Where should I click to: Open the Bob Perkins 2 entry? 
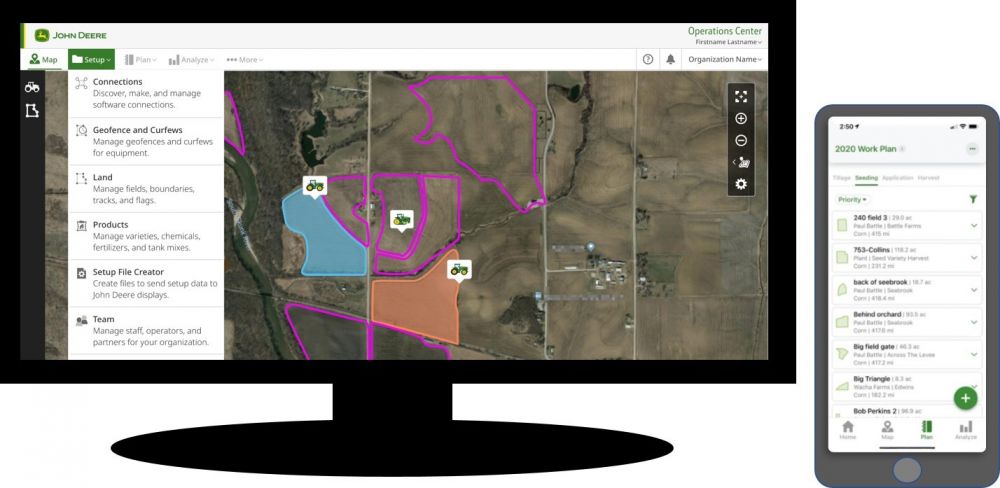pos(907,412)
